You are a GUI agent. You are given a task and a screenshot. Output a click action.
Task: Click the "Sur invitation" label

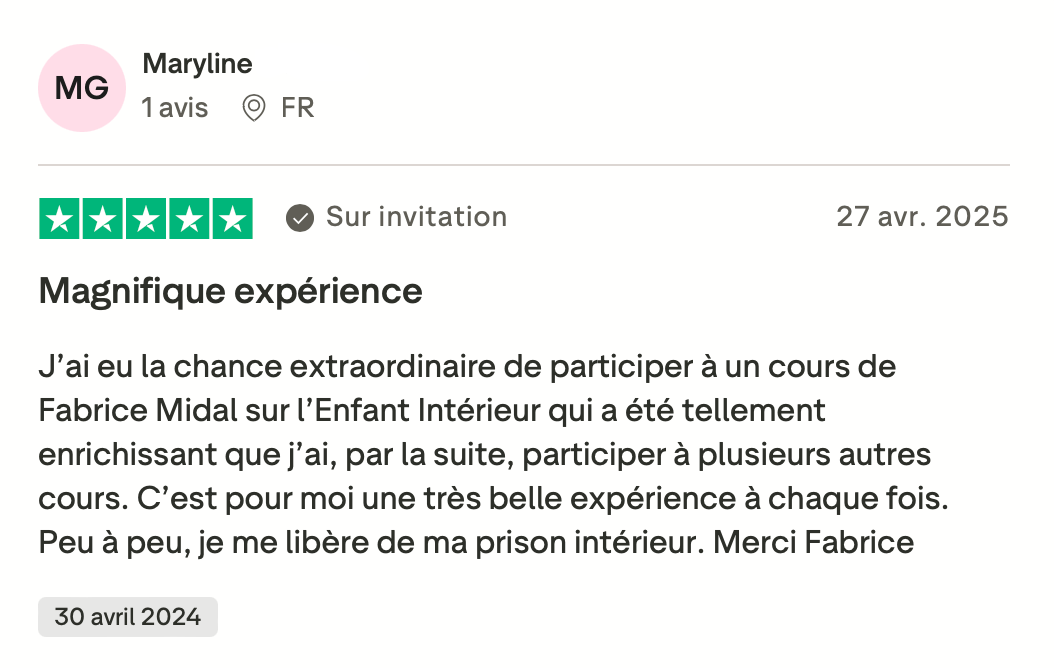click(416, 217)
